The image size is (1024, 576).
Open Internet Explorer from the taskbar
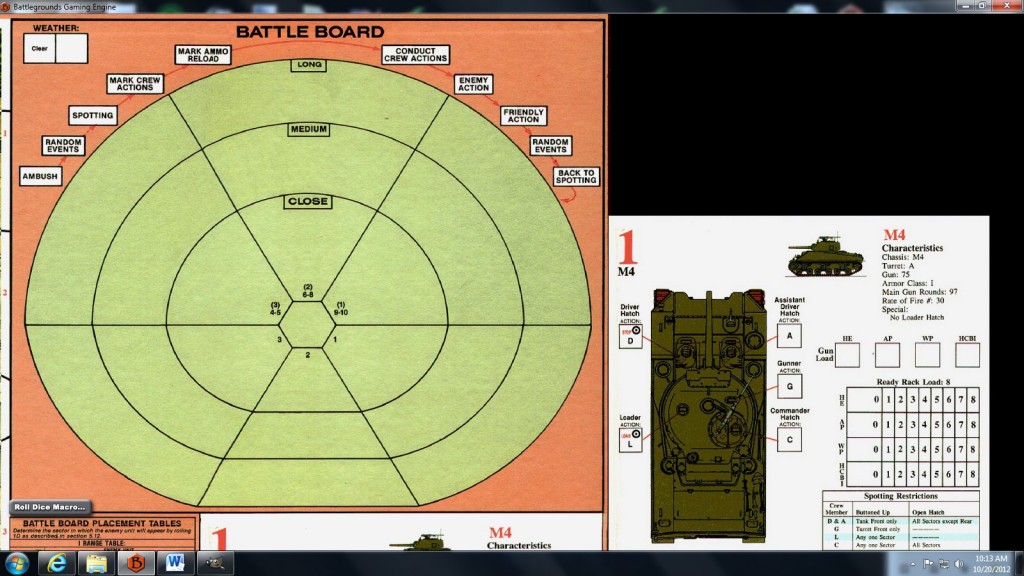(57, 563)
